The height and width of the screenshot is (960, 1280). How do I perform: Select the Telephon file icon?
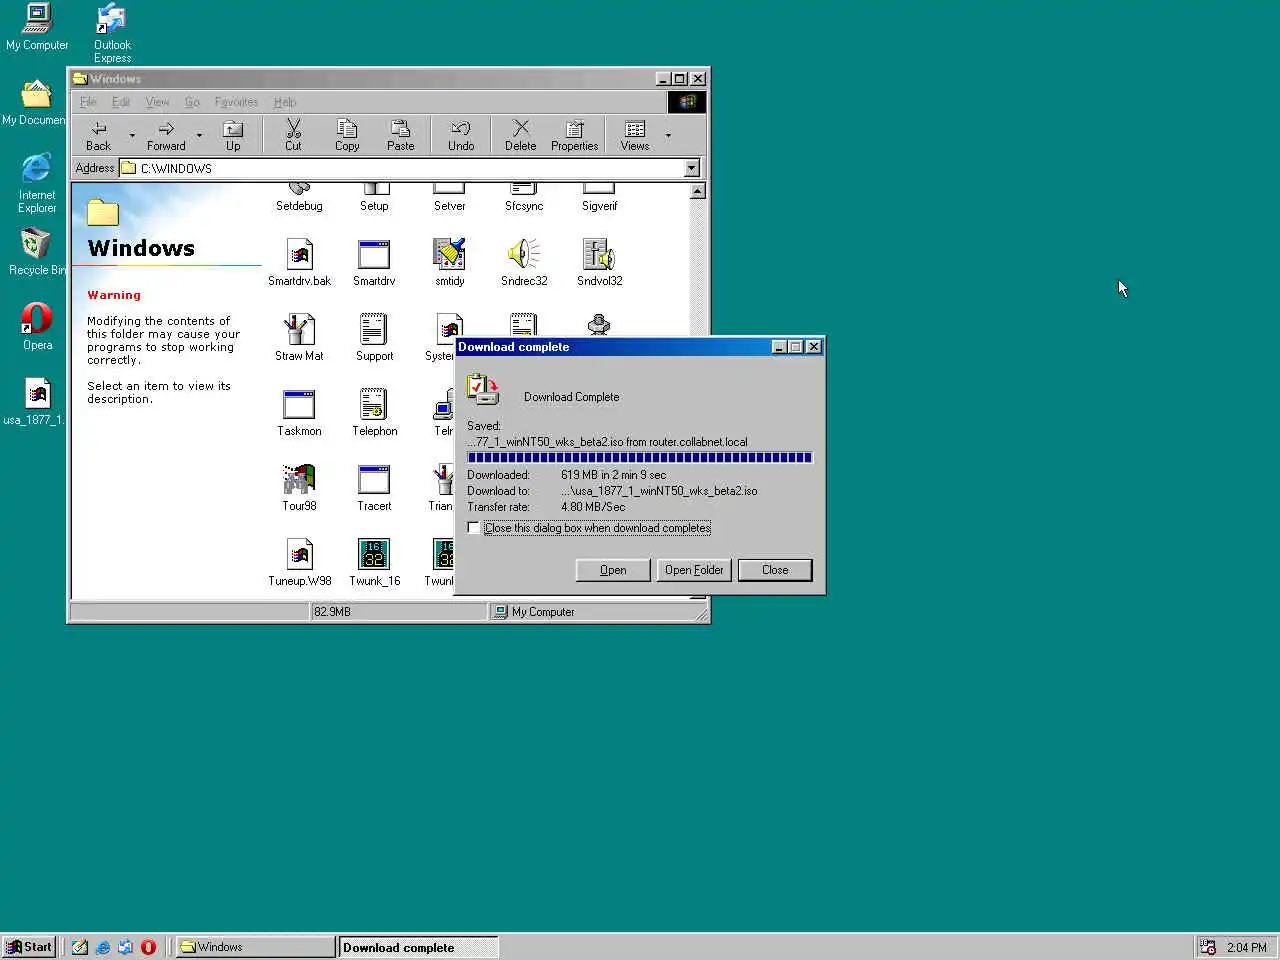coord(374,413)
